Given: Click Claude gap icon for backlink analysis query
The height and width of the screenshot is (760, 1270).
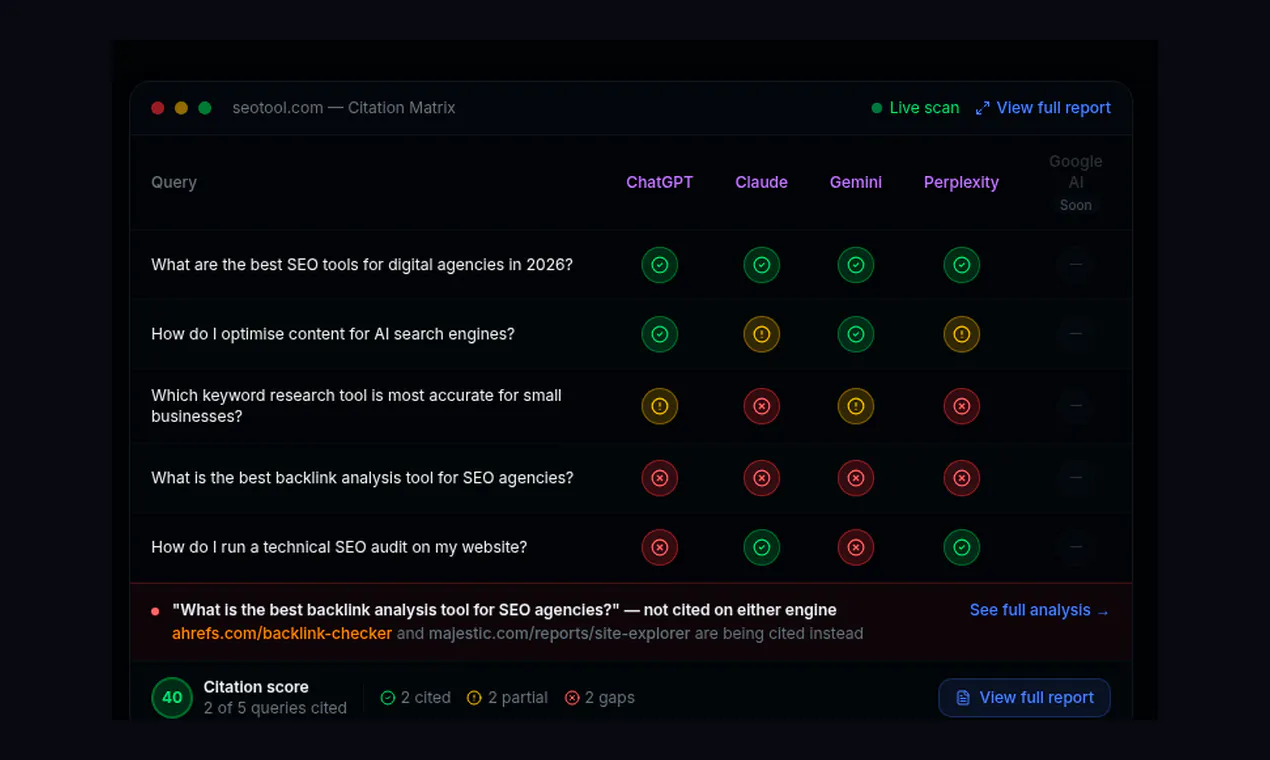Looking at the screenshot, I should click(x=761, y=478).
